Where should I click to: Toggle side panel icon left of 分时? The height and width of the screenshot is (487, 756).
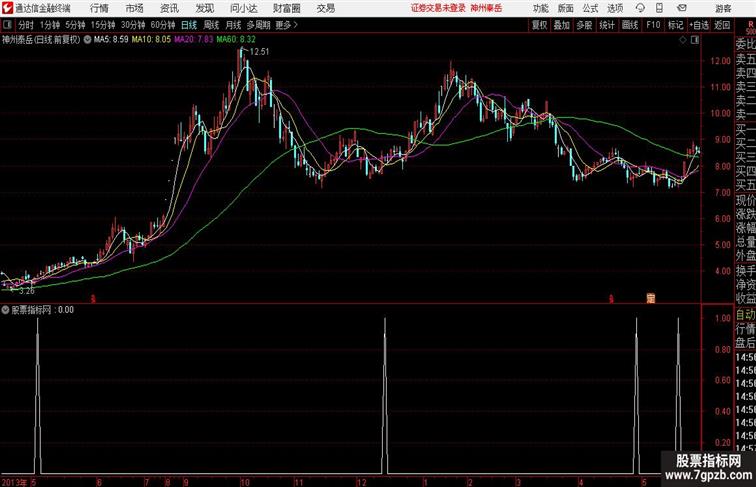click(x=7, y=25)
